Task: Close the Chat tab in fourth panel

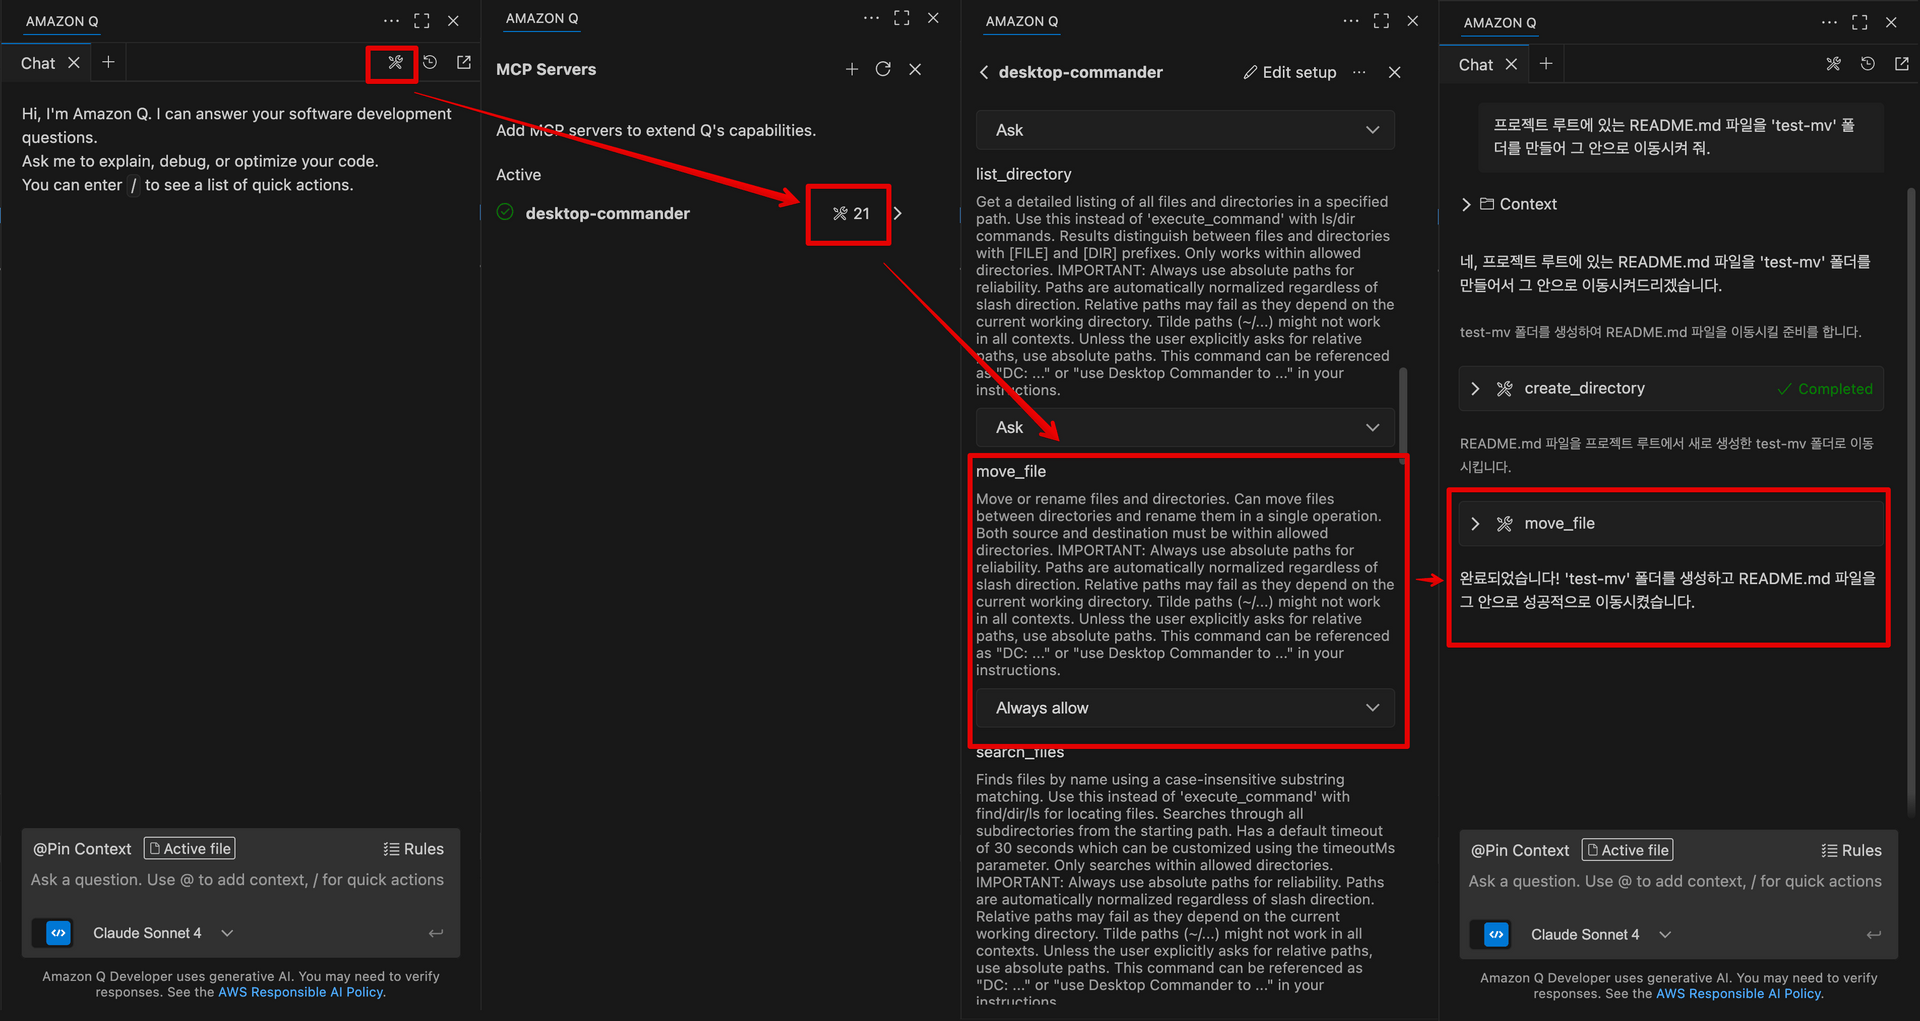Action: (1512, 64)
